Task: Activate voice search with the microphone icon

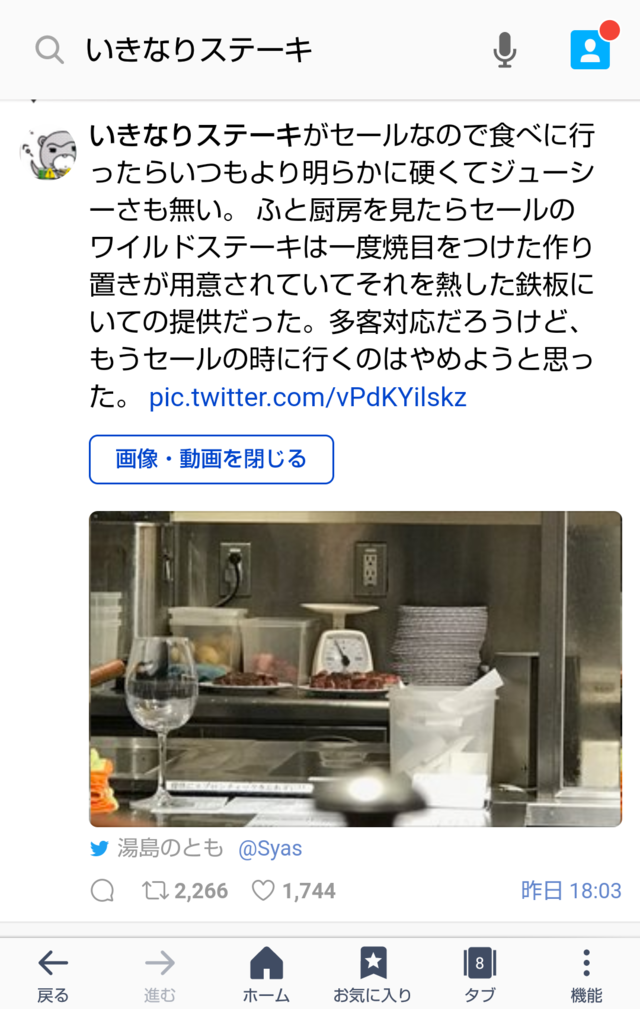Action: click(x=505, y=50)
